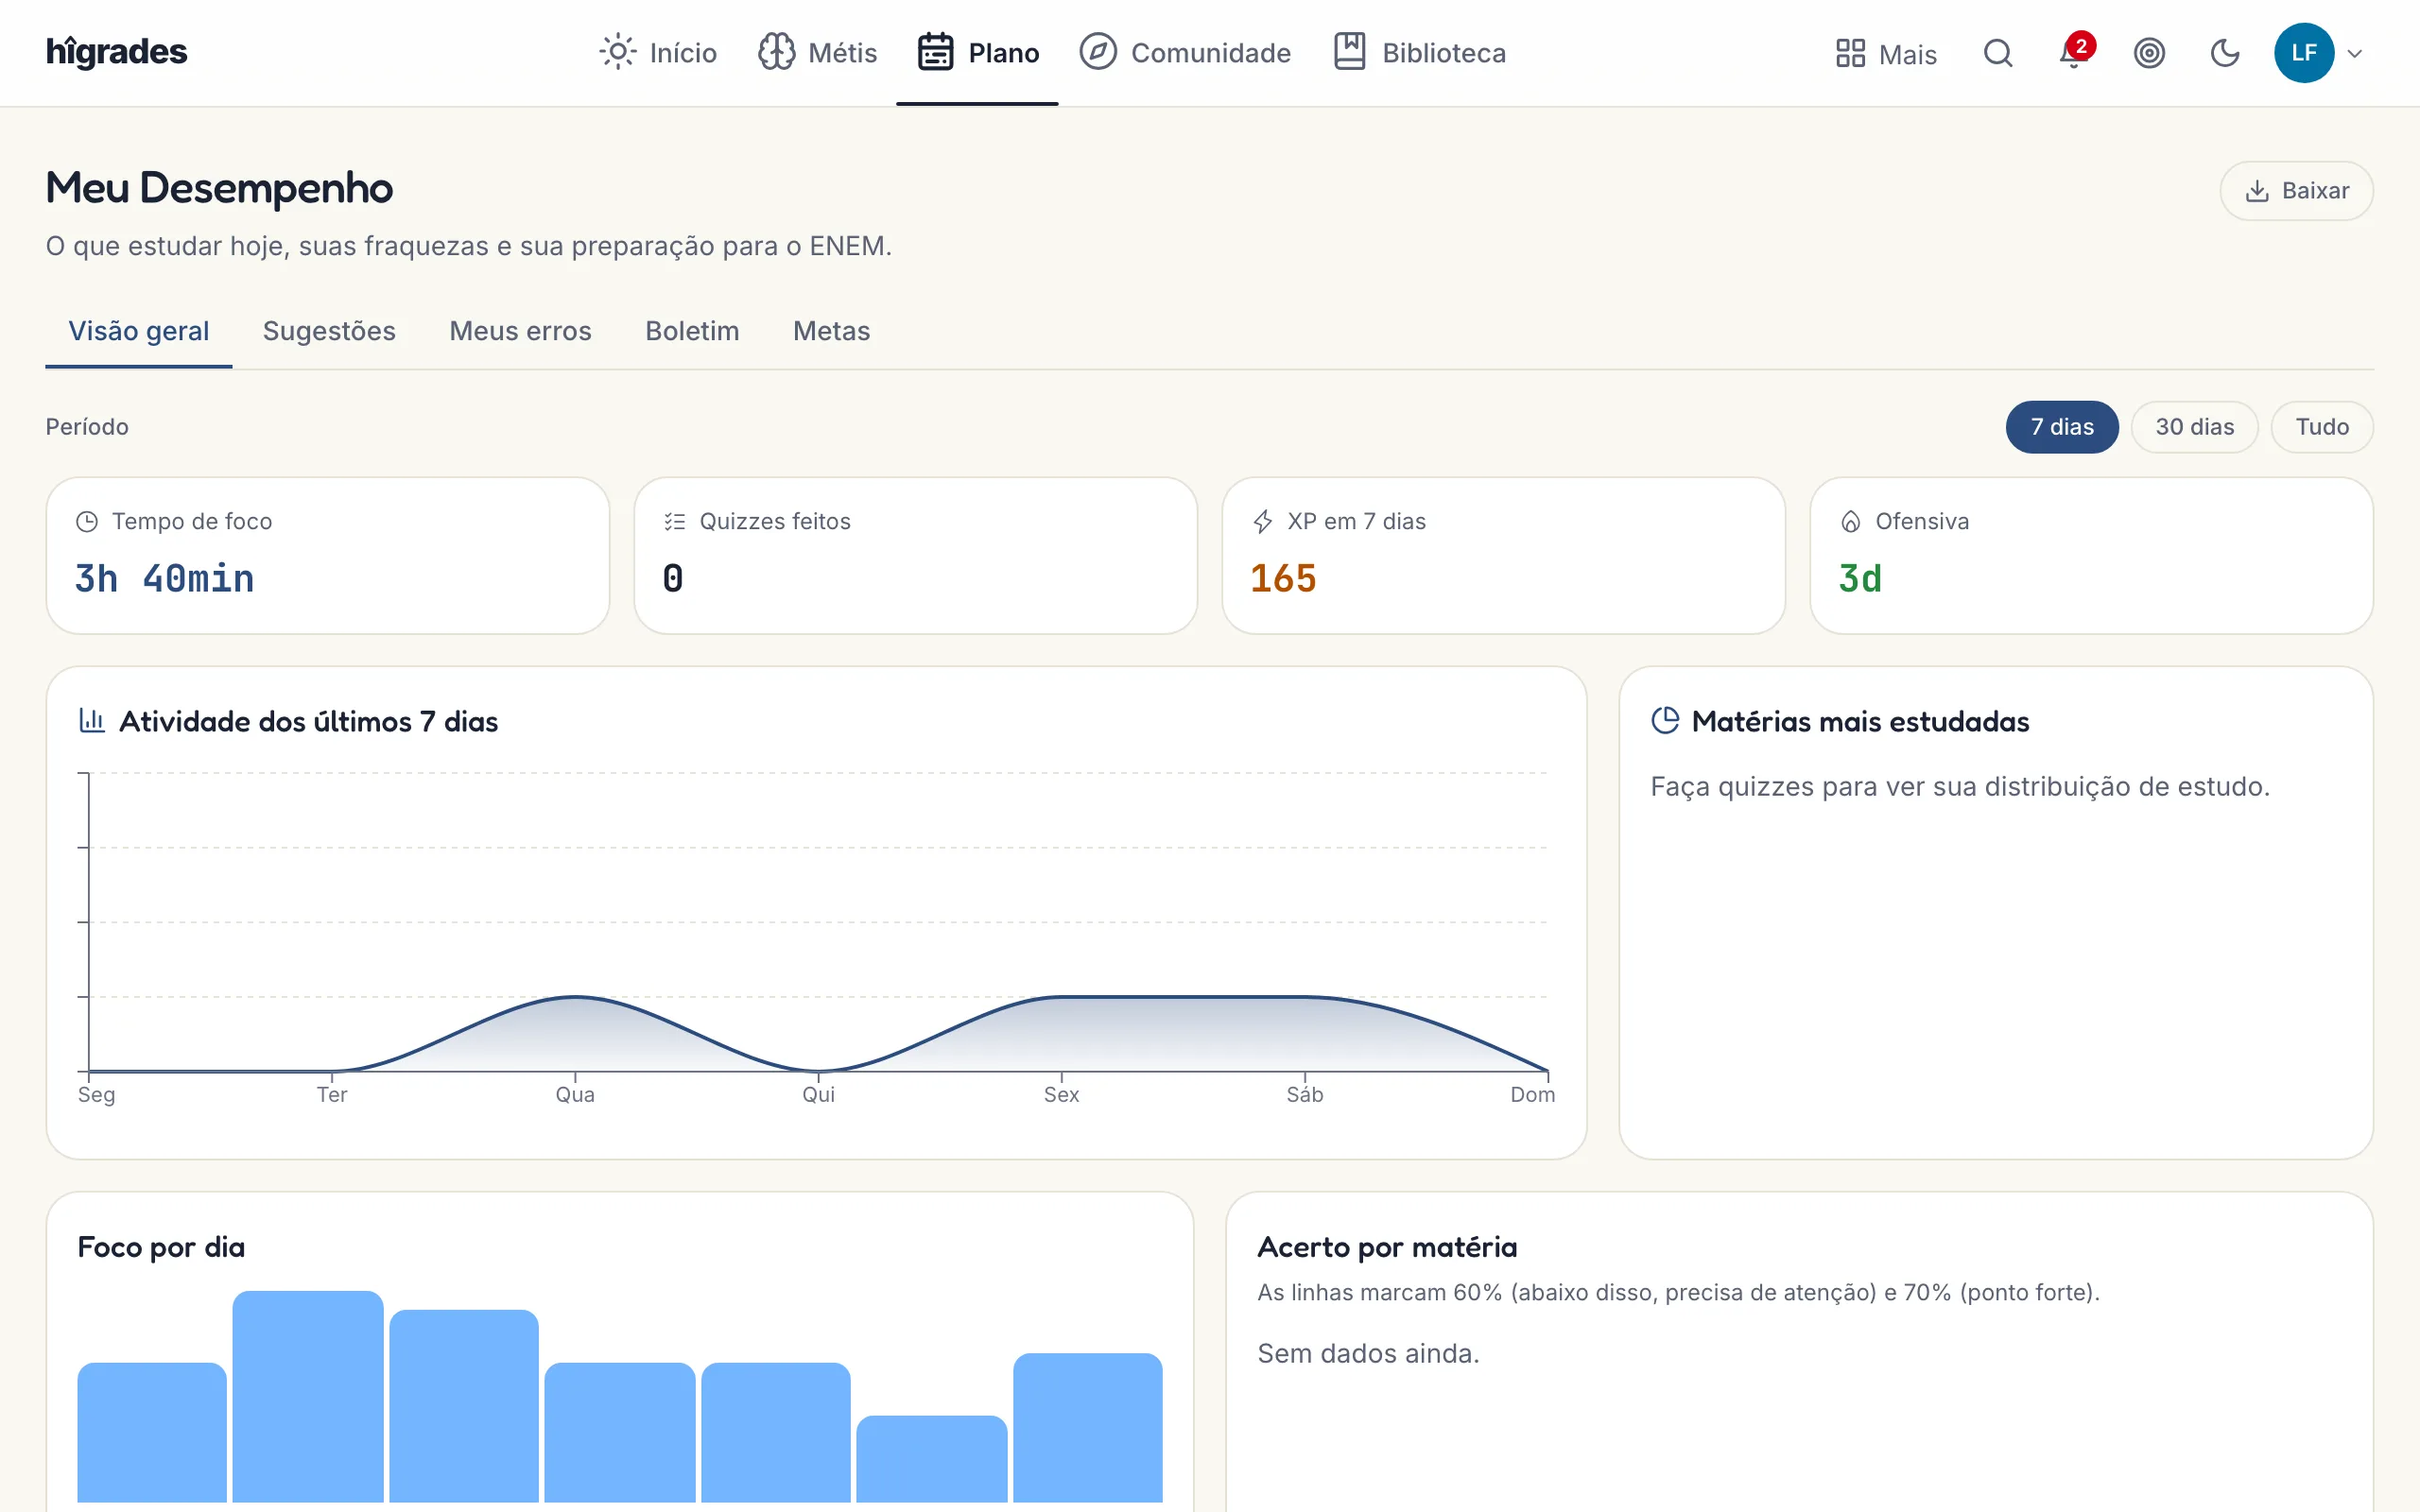Image resolution: width=2420 pixels, height=1512 pixels.
Task: Click the checklist icon on Quizzes feitos
Action: [675, 522]
